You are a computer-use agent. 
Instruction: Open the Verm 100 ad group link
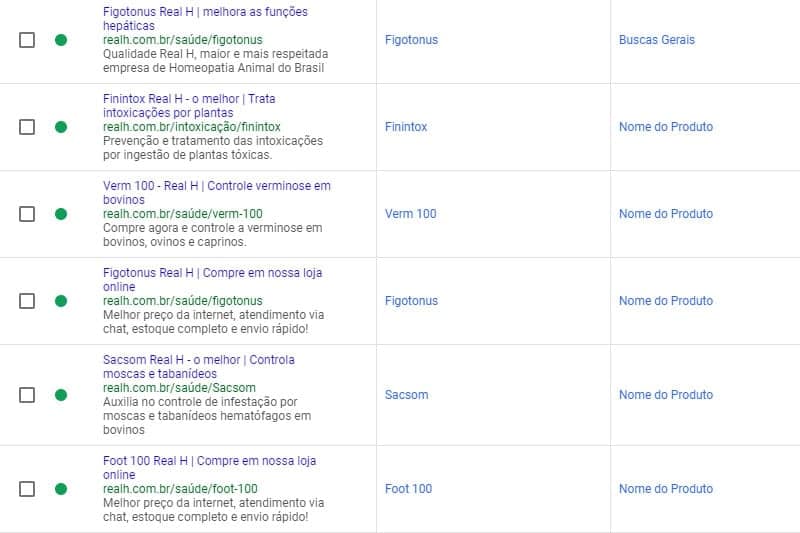pyautogui.click(x=410, y=214)
